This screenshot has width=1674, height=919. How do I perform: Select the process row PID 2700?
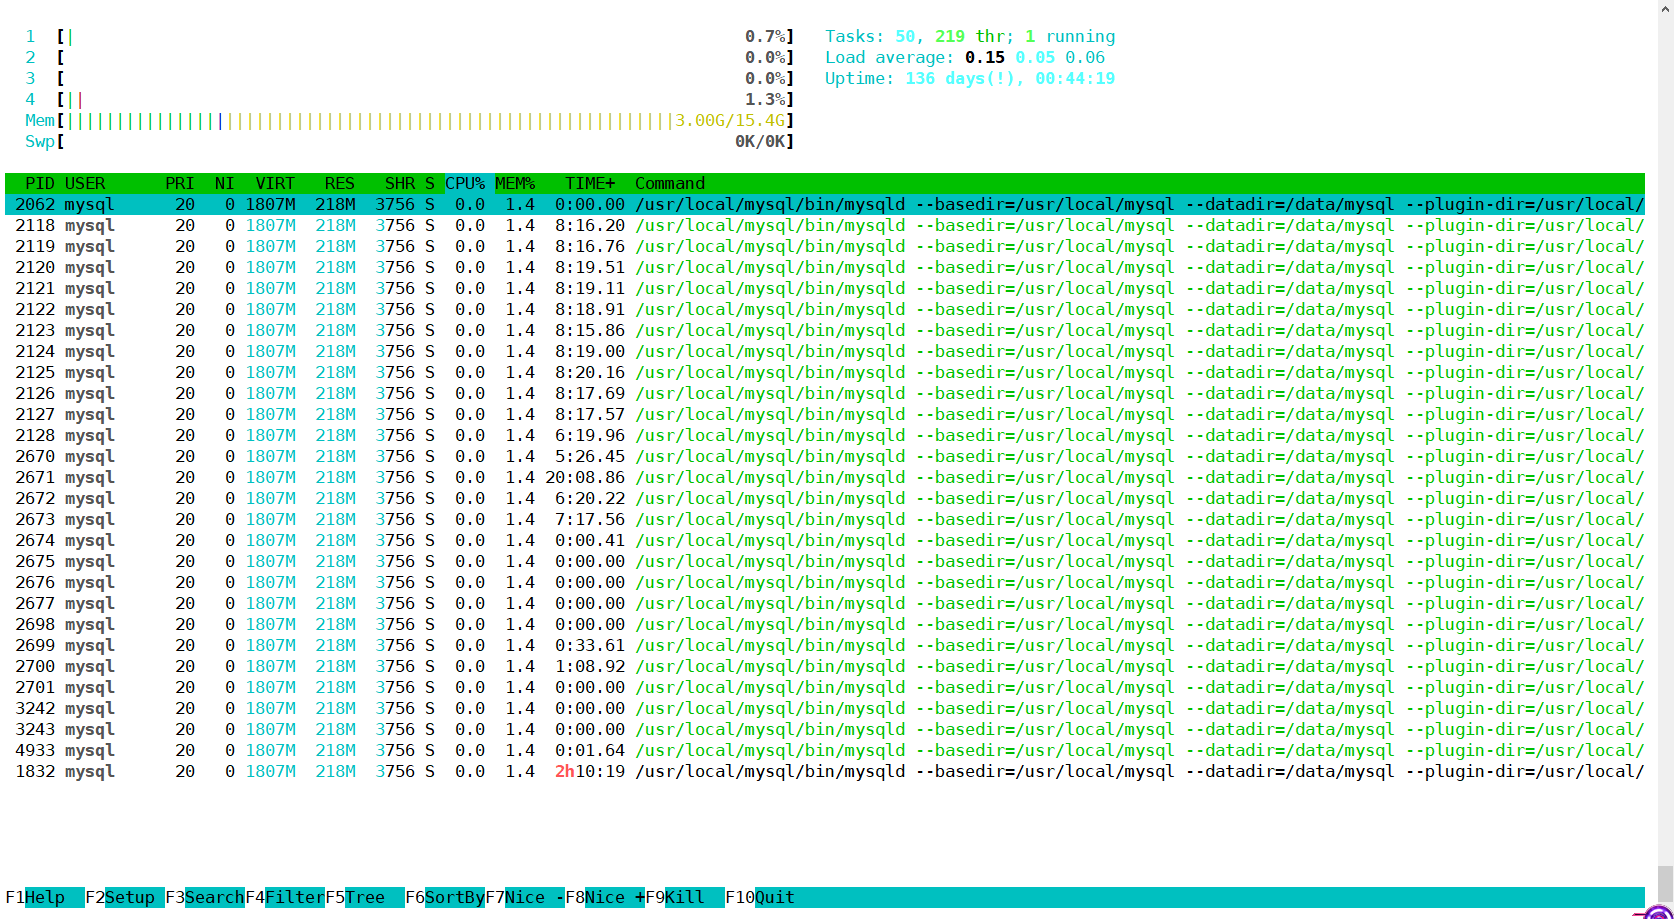[x=825, y=666]
